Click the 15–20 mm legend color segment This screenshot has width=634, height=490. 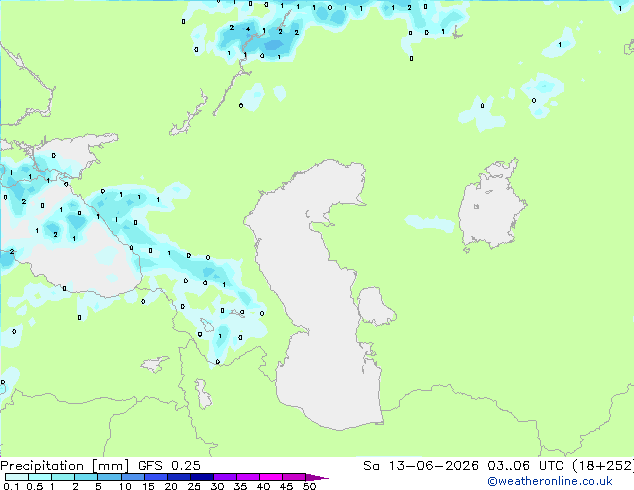tap(155, 477)
